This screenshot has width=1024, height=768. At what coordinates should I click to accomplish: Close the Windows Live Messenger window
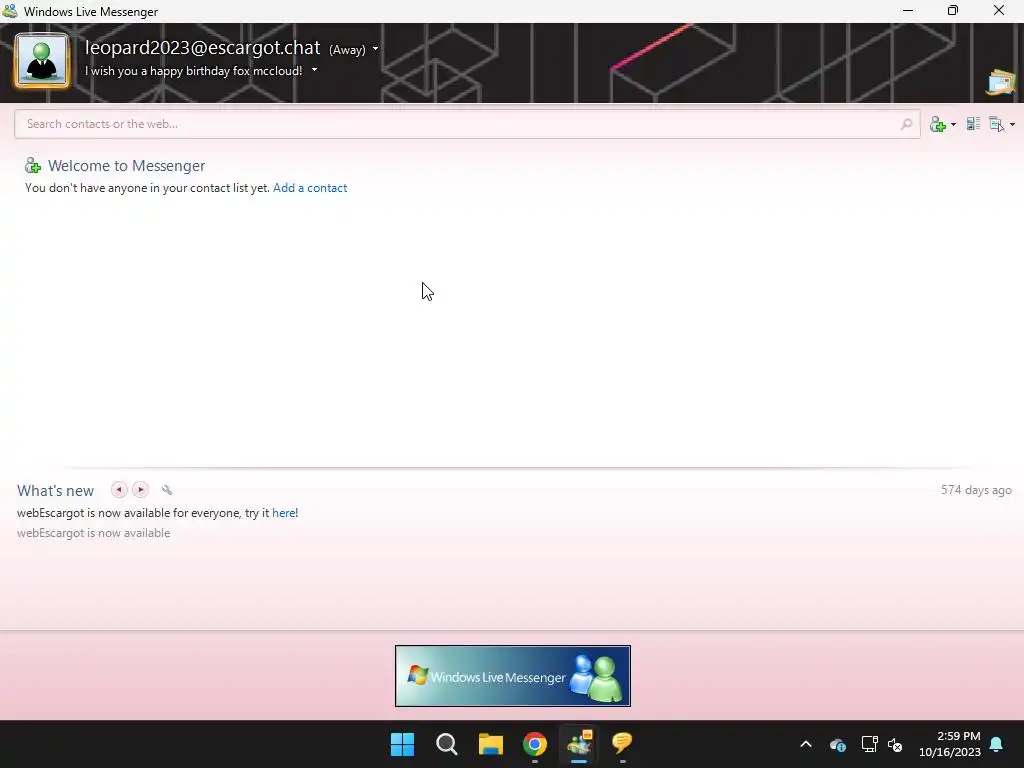pyautogui.click(x=999, y=10)
